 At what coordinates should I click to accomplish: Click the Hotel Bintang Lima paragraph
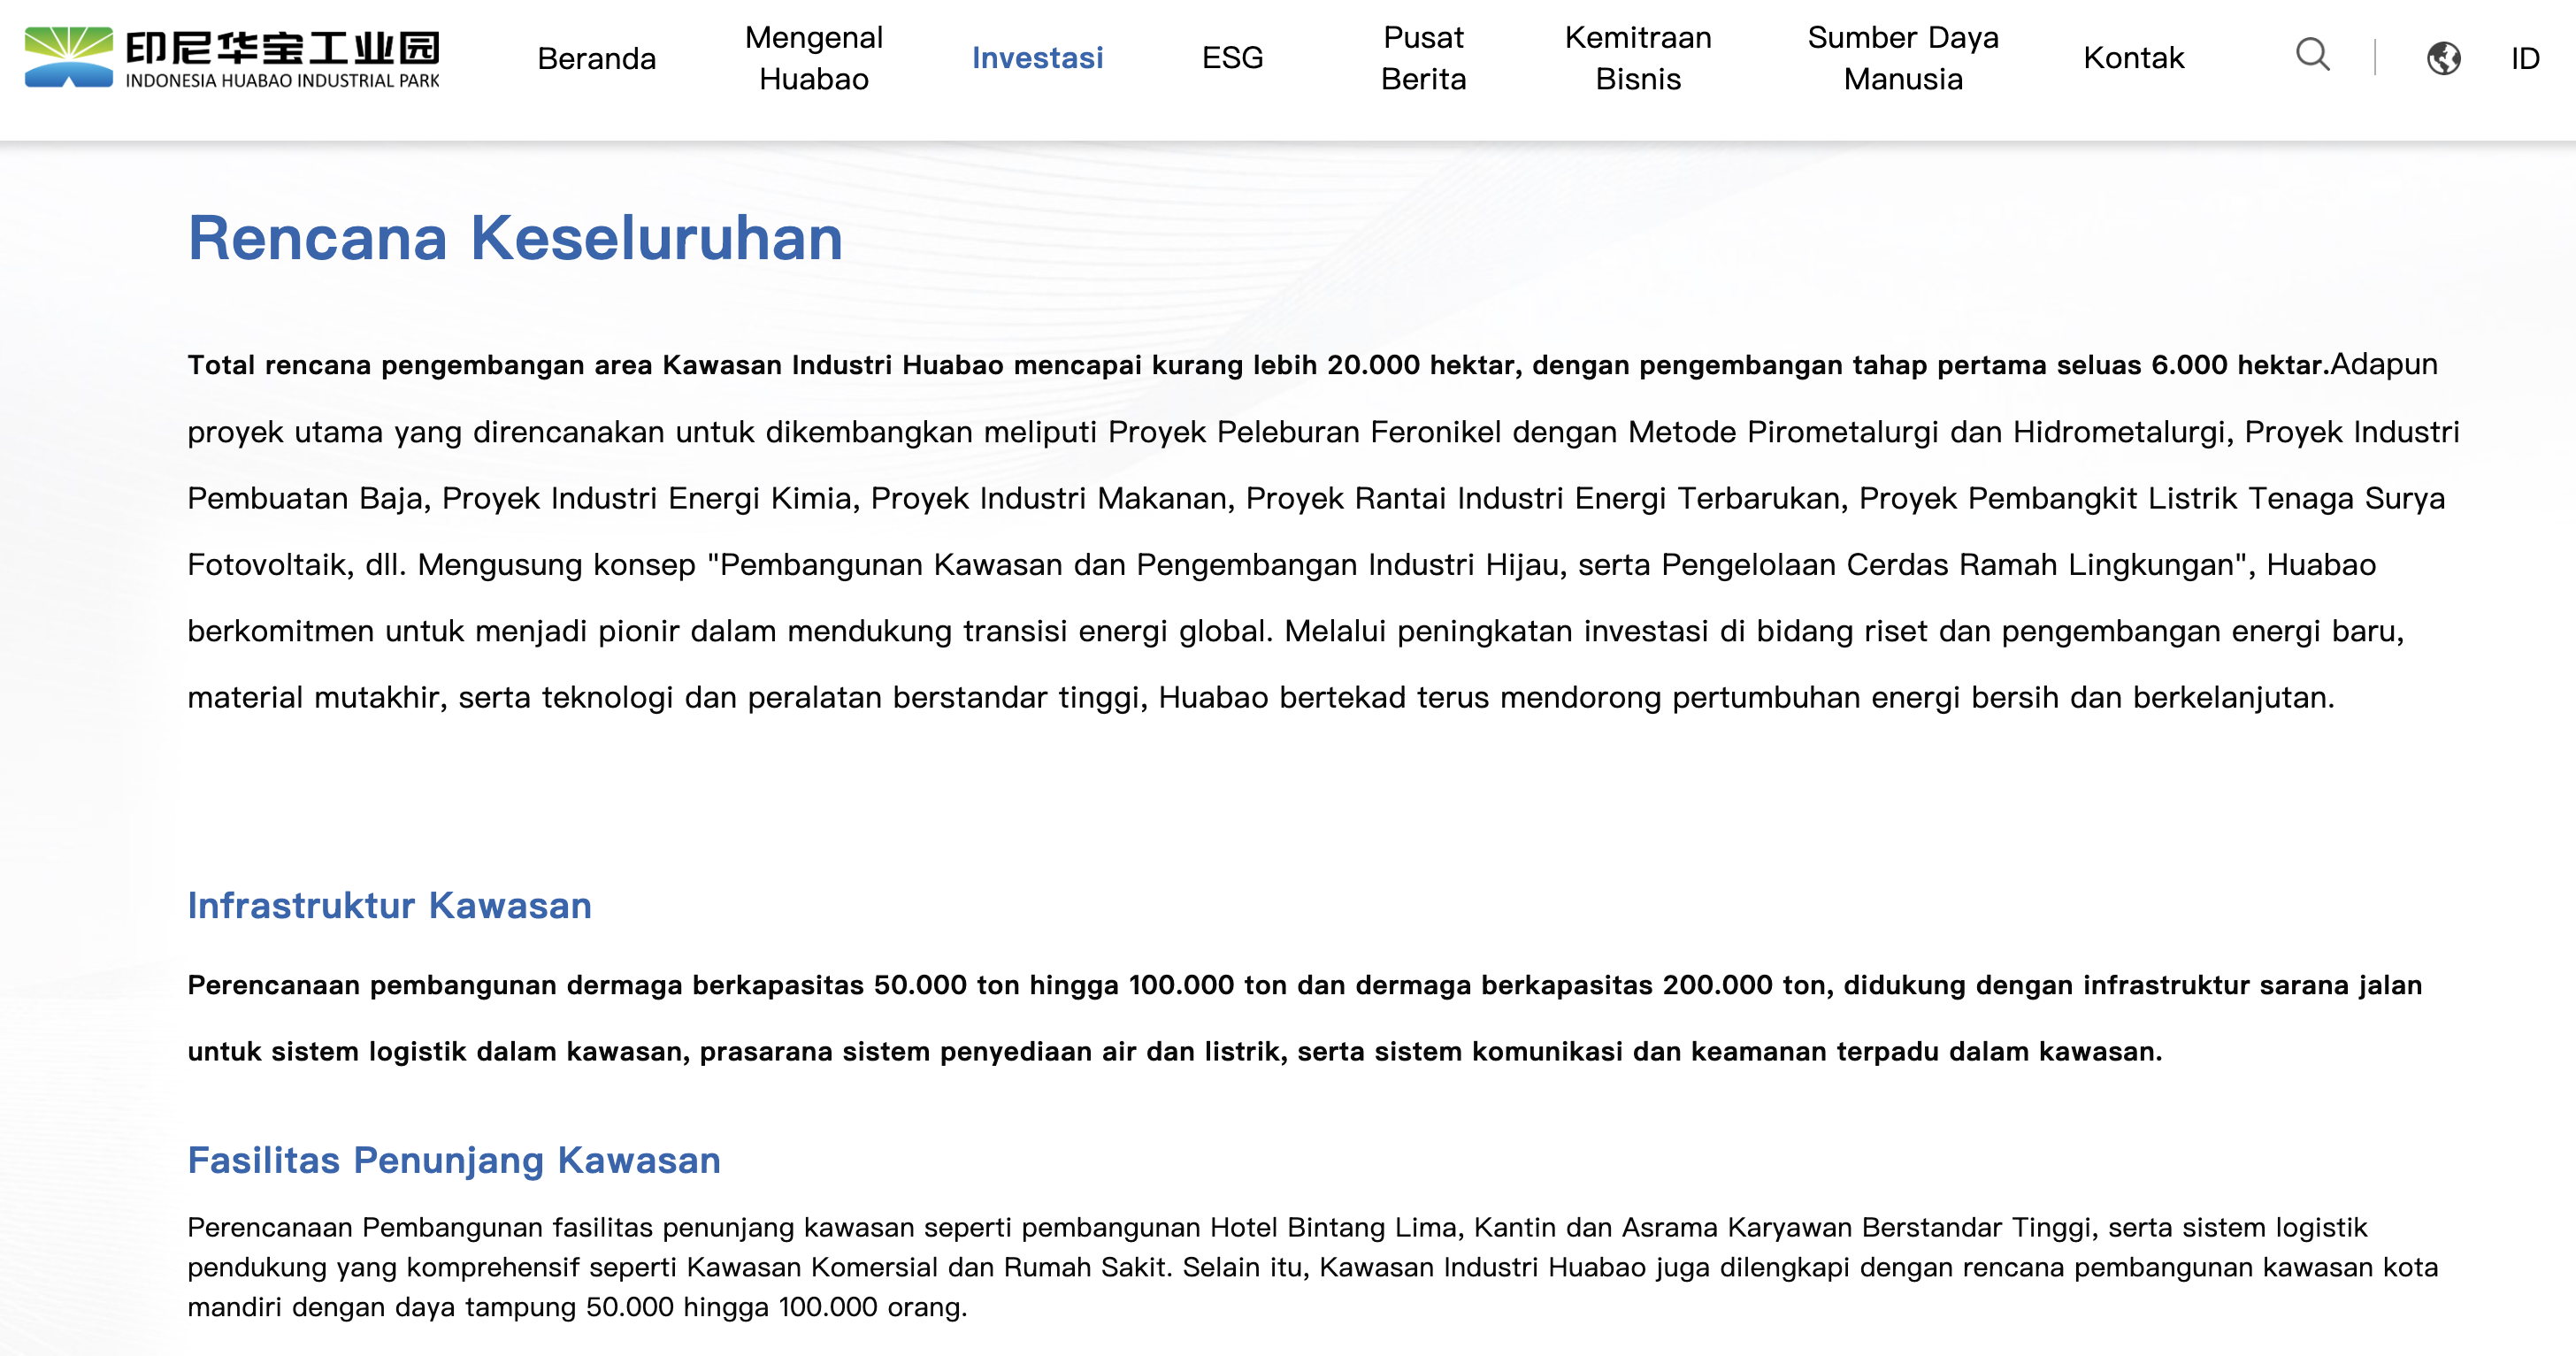(x=1310, y=1266)
